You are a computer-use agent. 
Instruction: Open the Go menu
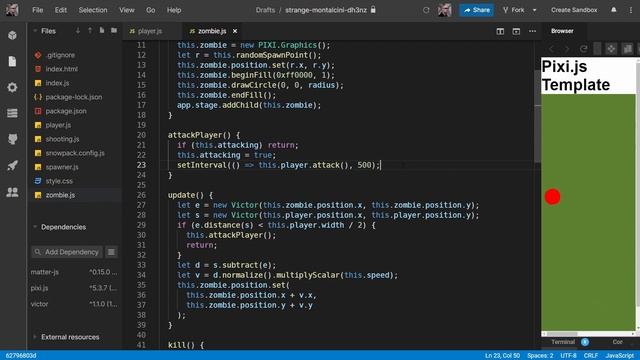[151, 10]
